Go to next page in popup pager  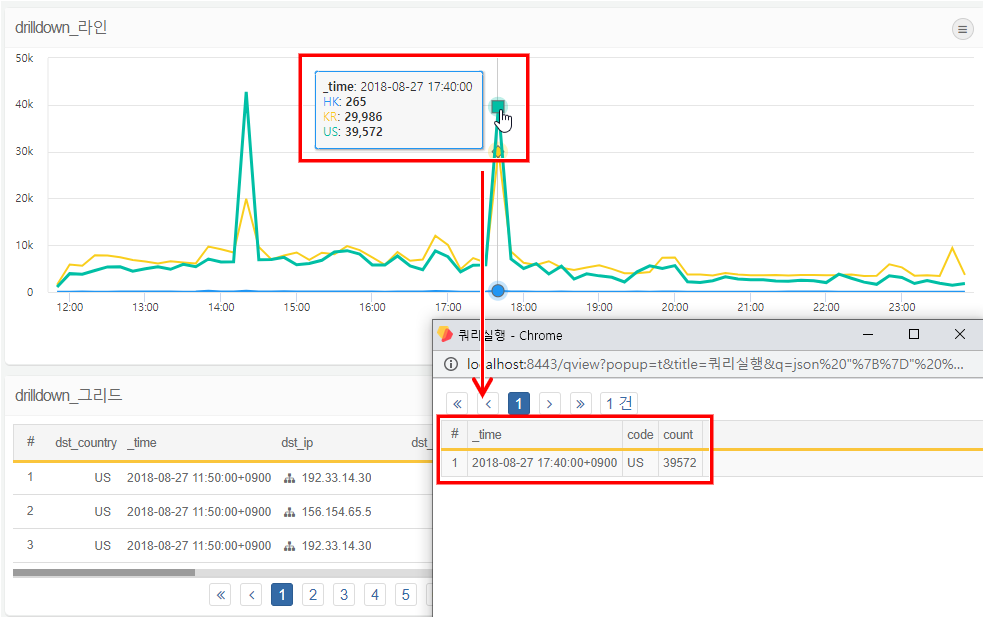tap(549, 403)
